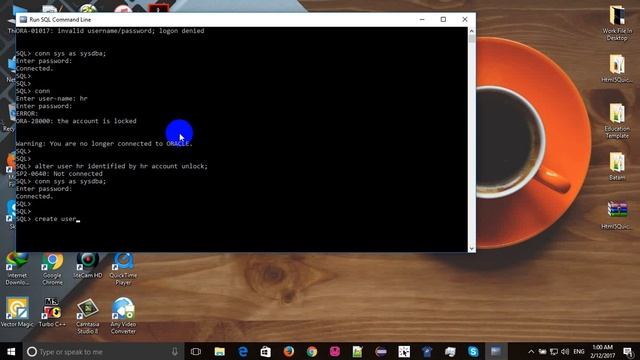This screenshot has width=640, height=360.
Task: Open the Run SQL Command Line system menu icon
Action: (23, 19)
